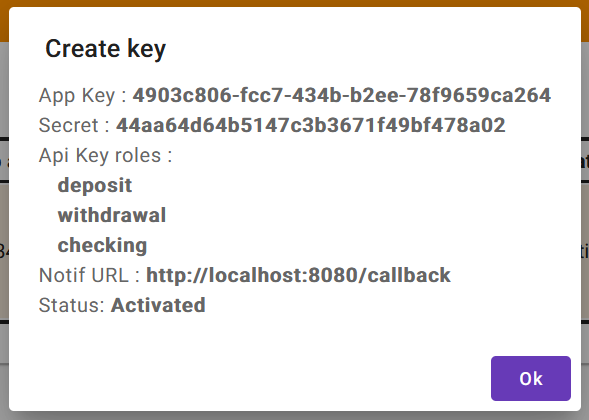Open the http://localhost:8080/callback URL
This screenshot has width=589, height=420.
[x=298, y=275]
